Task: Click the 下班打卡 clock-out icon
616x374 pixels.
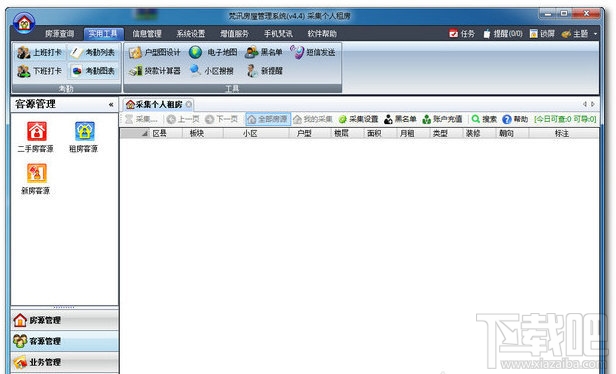Action: click(24, 71)
